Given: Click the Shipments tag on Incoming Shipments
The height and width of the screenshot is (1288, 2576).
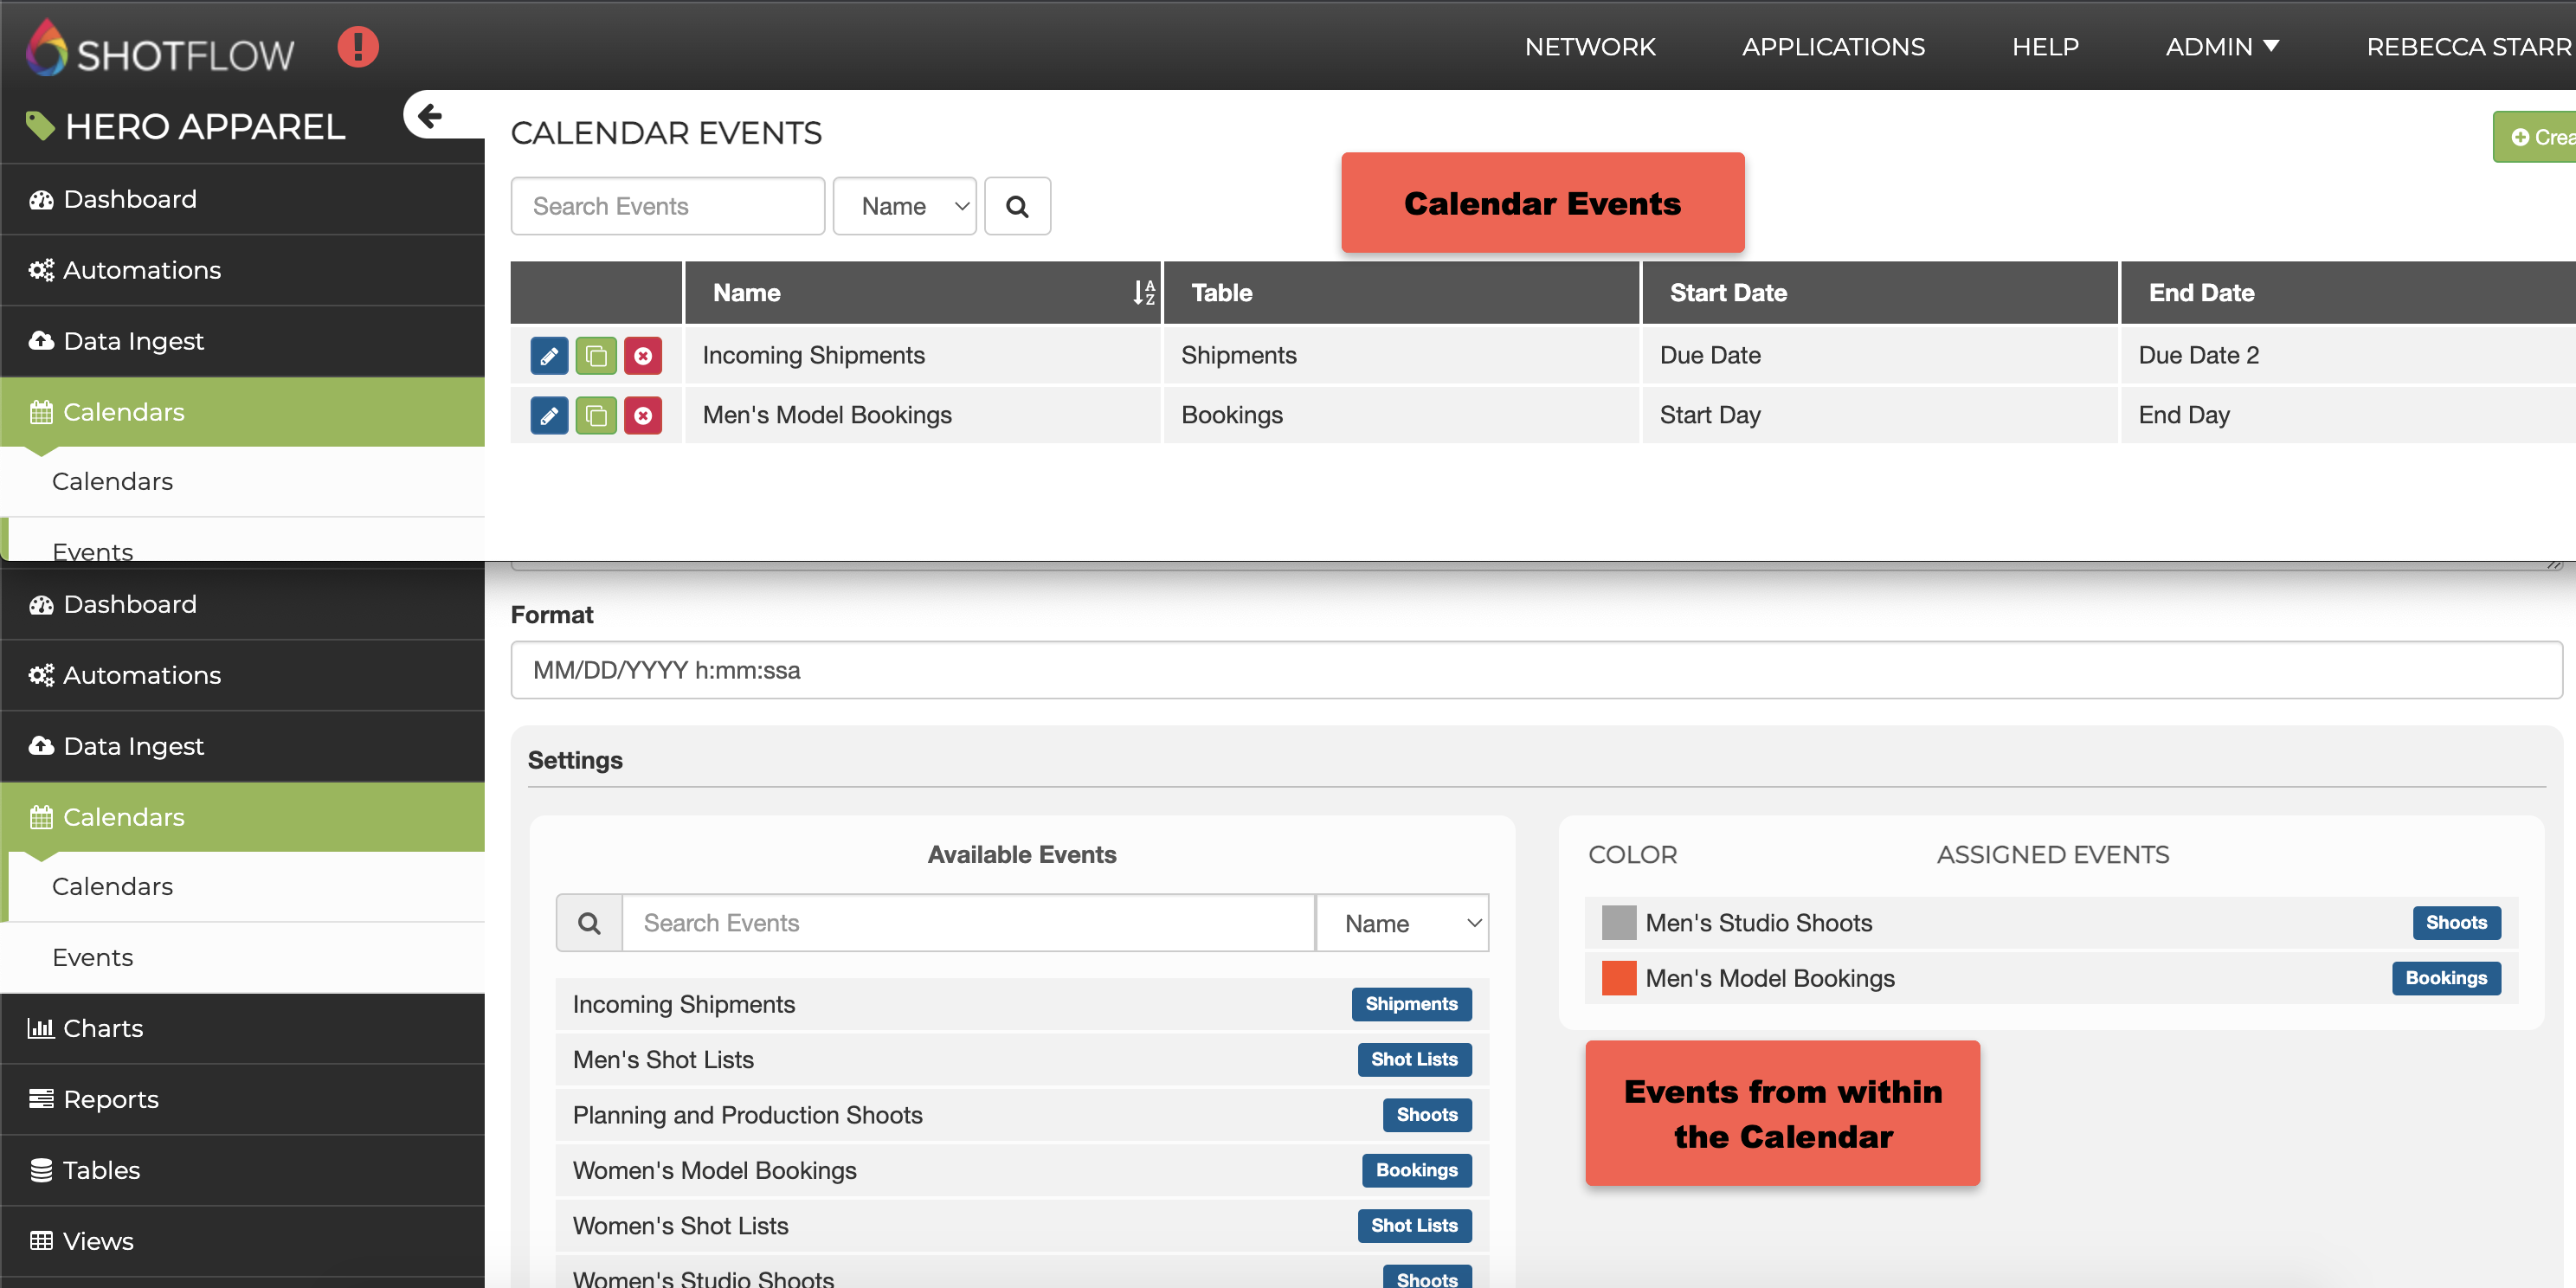Looking at the screenshot, I should pyautogui.click(x=1410, y=1004).
